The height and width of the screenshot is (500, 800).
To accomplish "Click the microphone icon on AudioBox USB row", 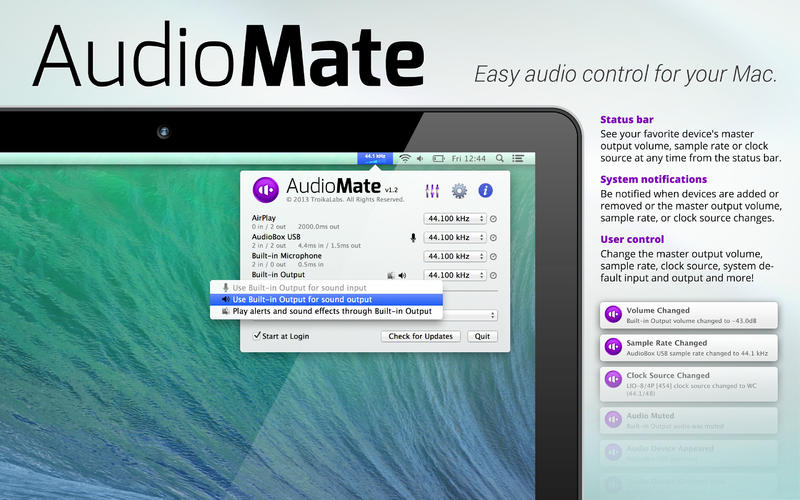I will click(x=413, y=238).
